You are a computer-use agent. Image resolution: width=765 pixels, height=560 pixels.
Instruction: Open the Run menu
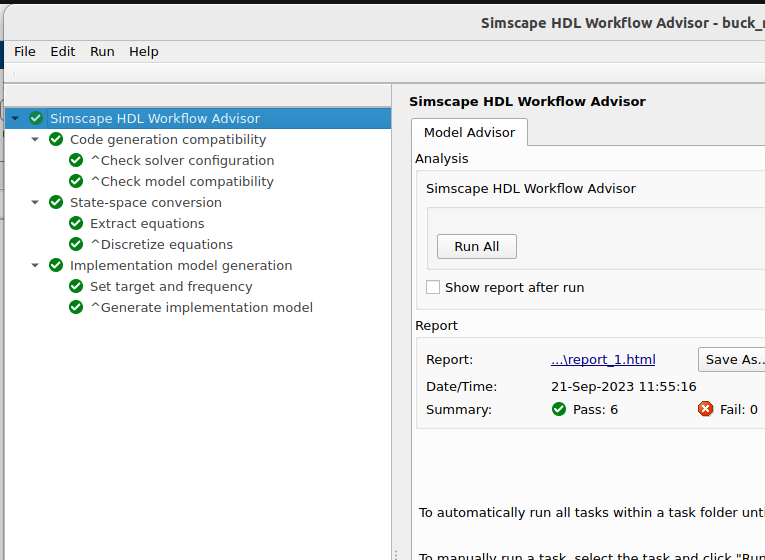coord(102,52)
